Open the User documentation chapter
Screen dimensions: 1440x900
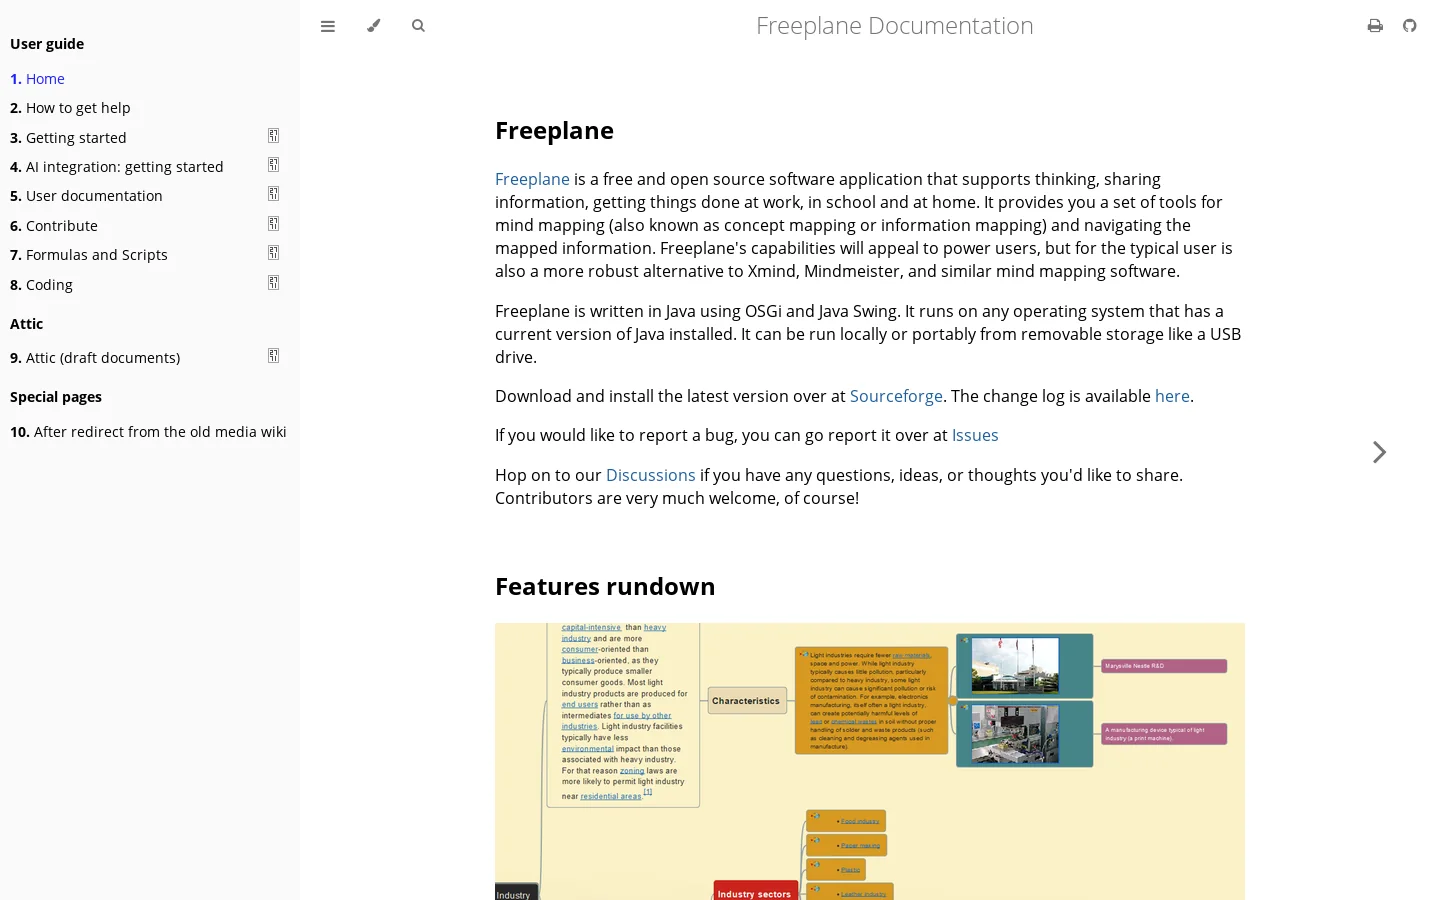point(86,196)
